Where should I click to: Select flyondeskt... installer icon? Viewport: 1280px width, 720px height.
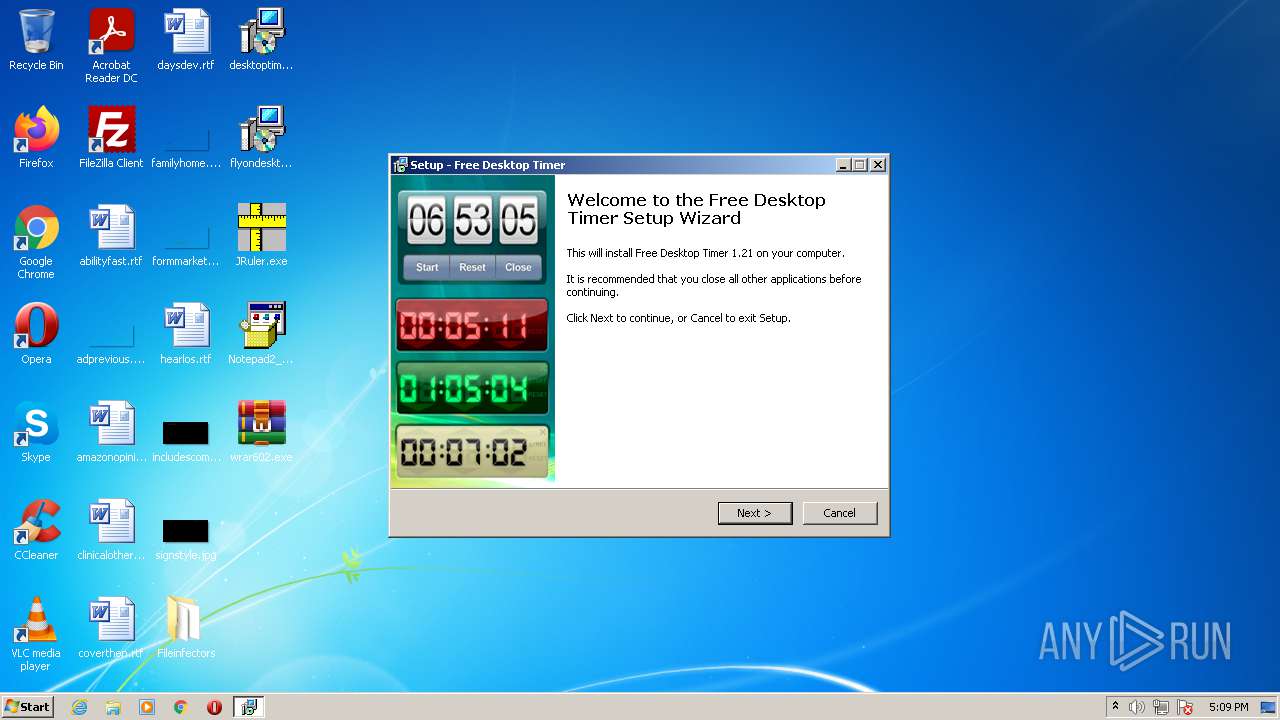(x=261, y=138)
